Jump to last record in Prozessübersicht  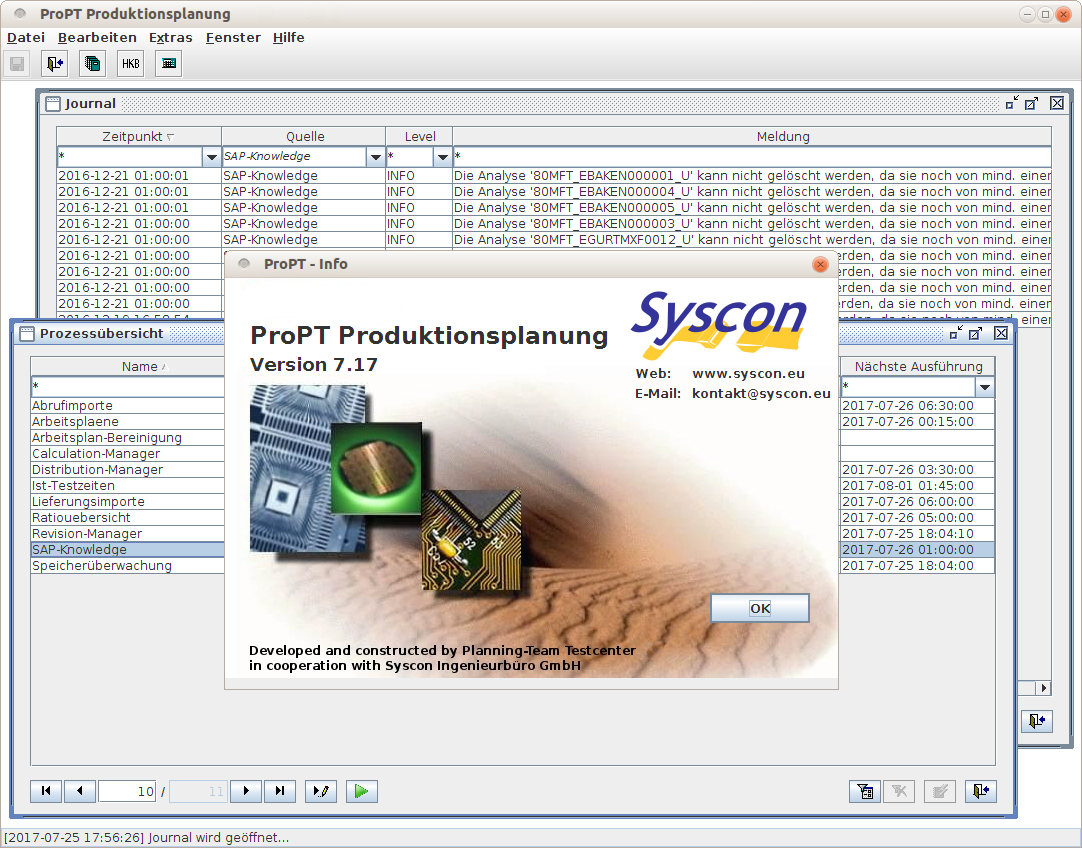(279, 791)
